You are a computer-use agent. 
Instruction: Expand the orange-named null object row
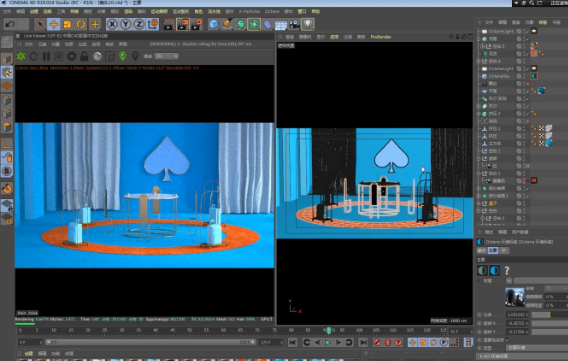pos(479,203)
